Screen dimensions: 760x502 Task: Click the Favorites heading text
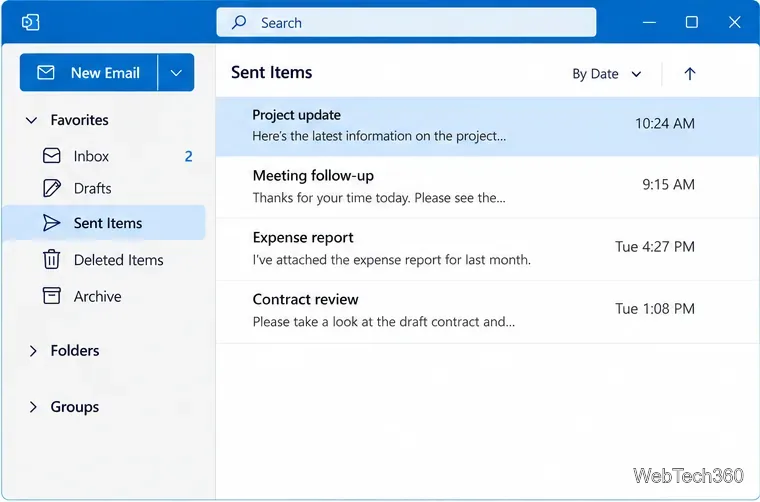[x=79, y=120]
